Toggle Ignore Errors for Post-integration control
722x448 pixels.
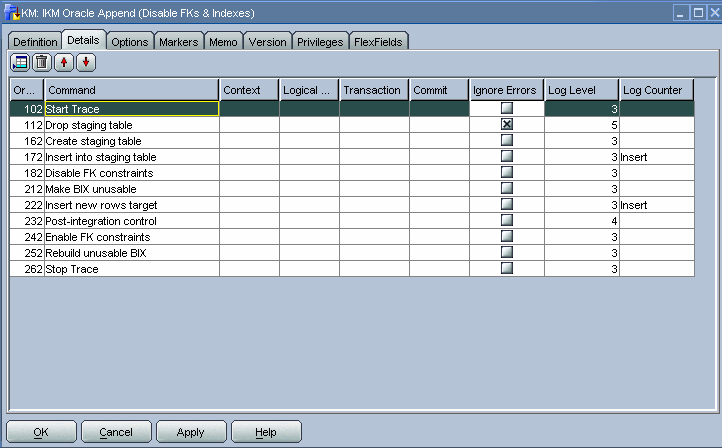tap(507, 221)
